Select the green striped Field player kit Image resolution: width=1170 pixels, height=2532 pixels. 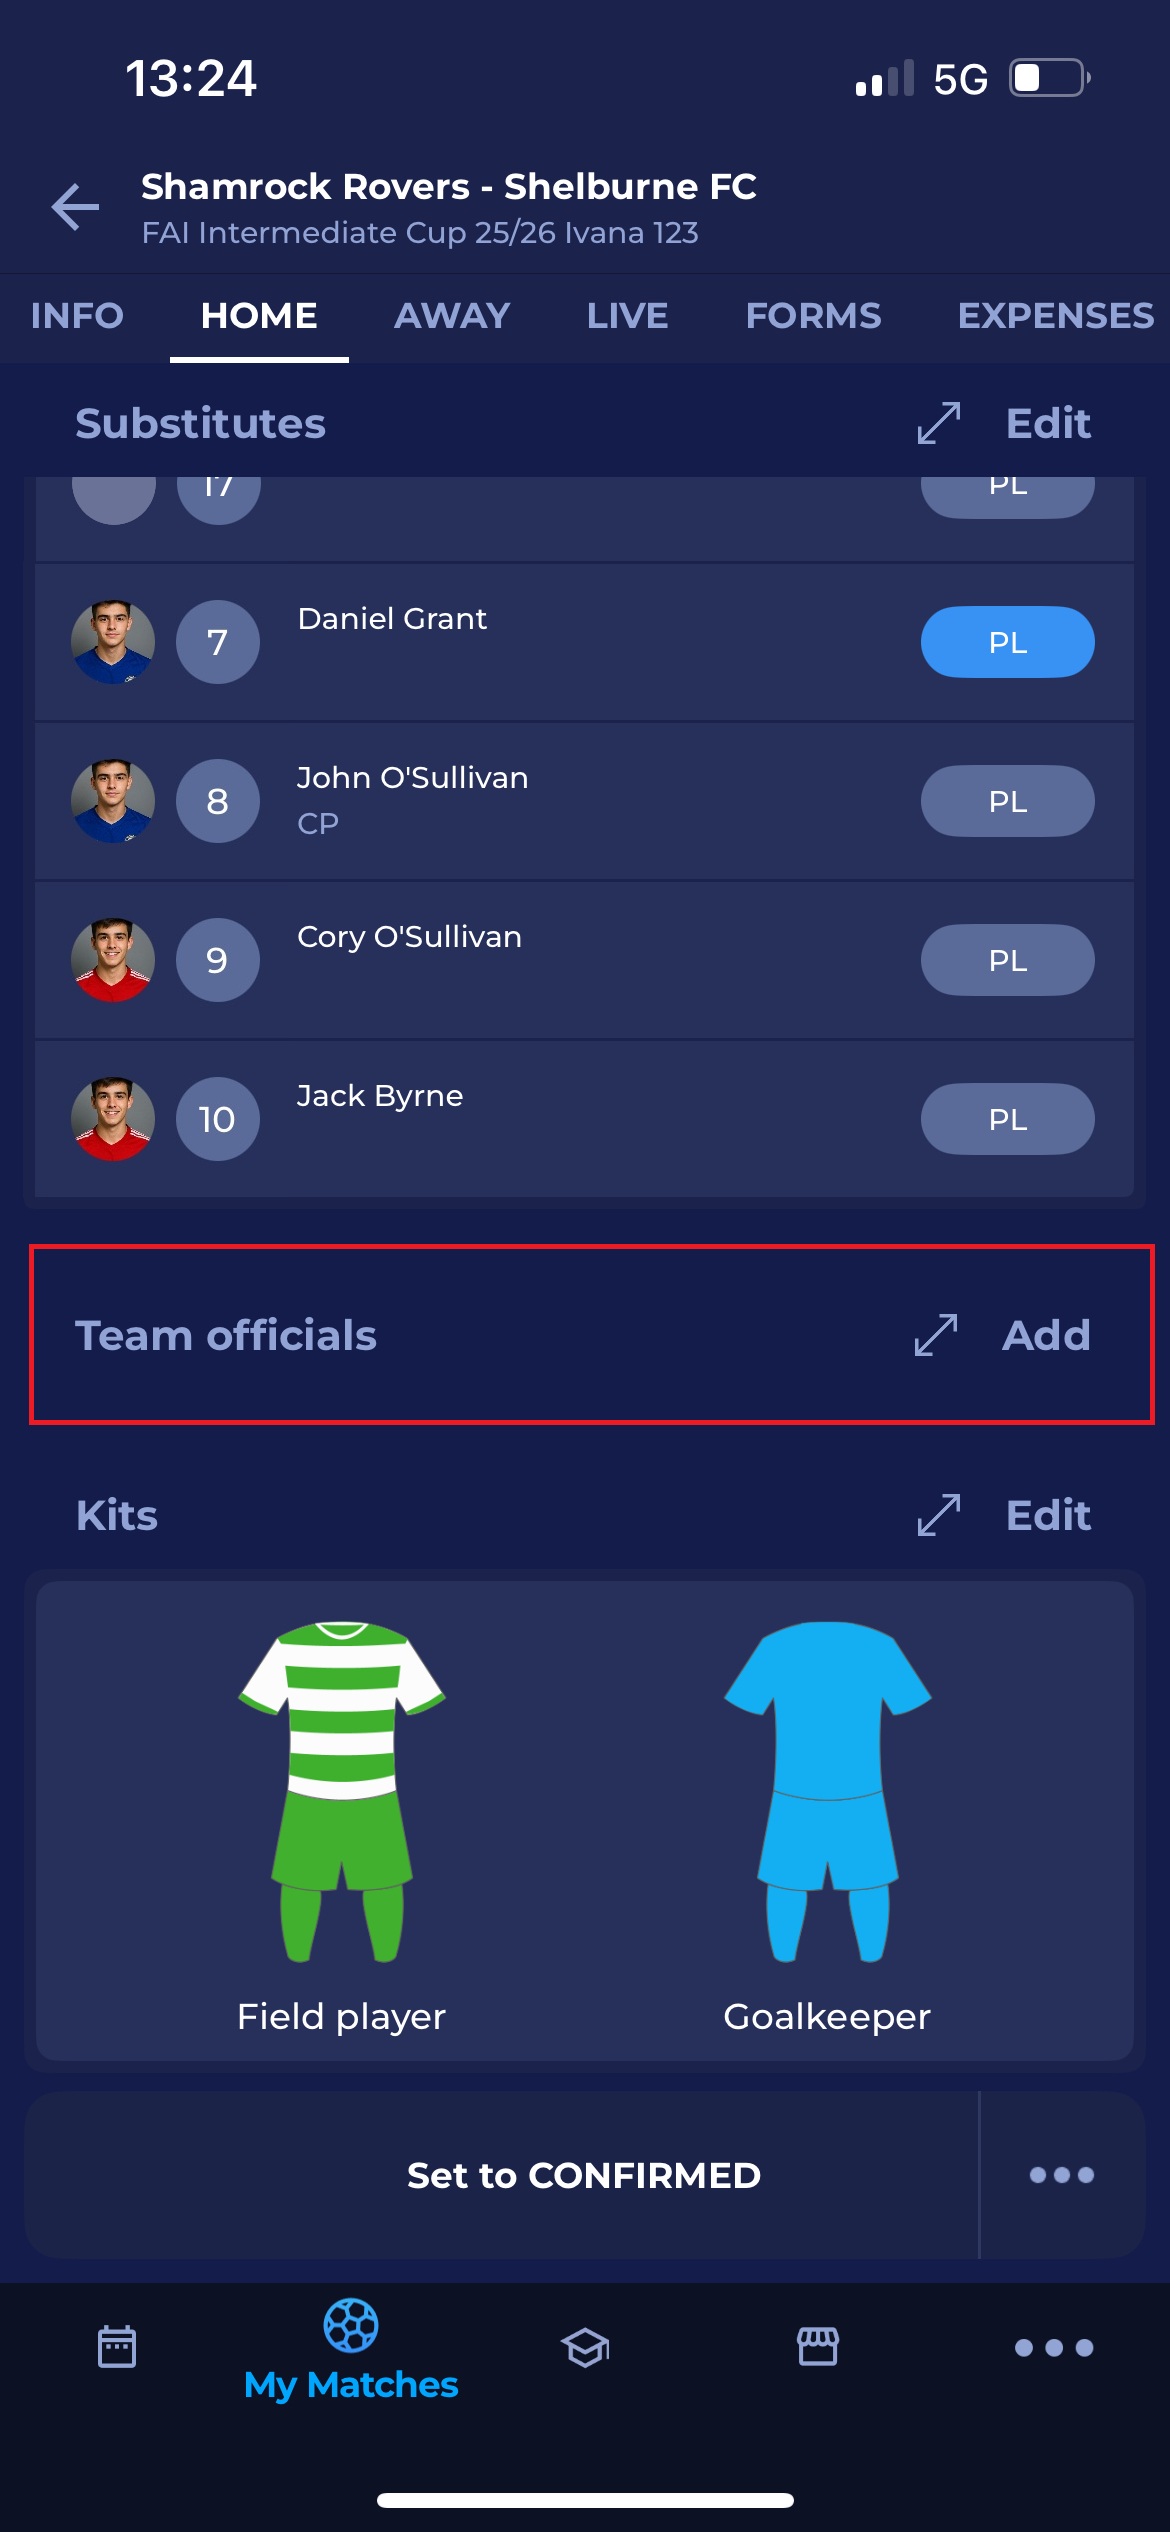point(342,1791)
